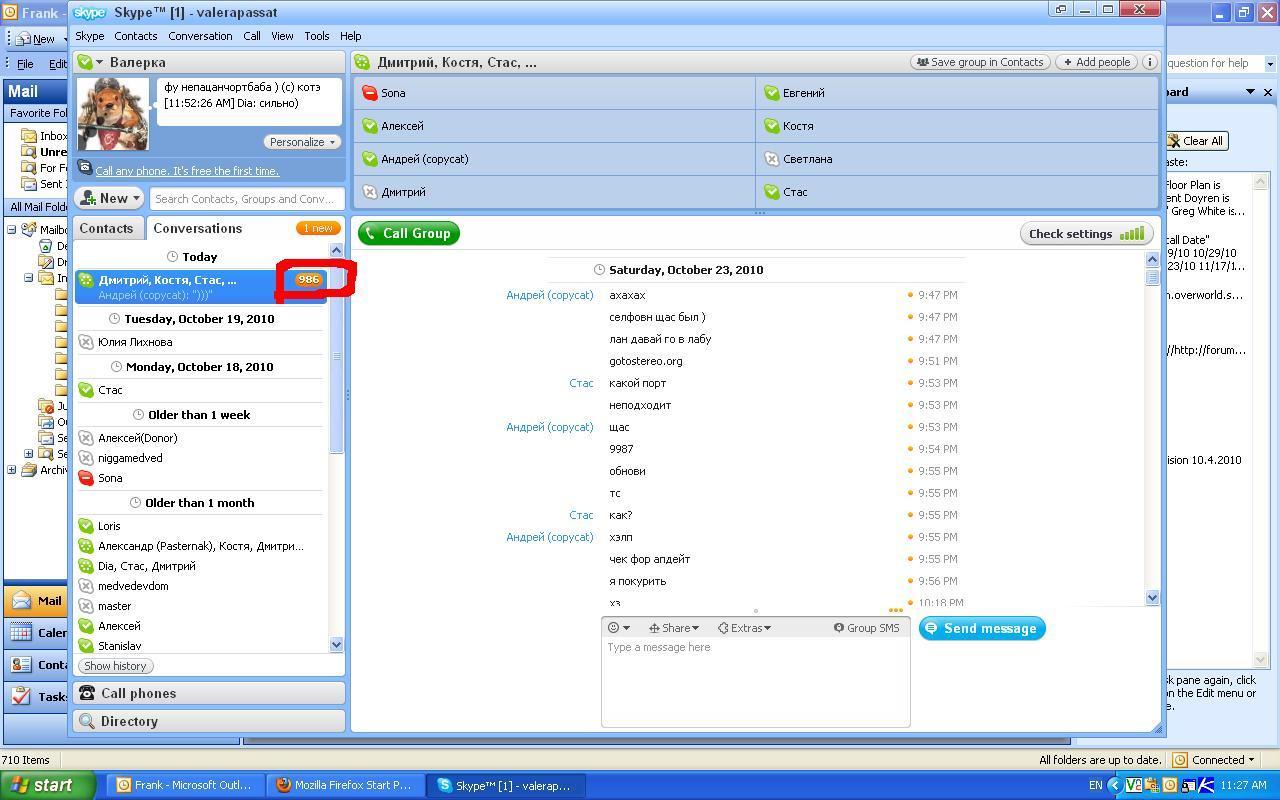Viewport: 1280px width, 800px height.
Task: Click participant Светлана offline icon
Action: [x=771, y=159]
